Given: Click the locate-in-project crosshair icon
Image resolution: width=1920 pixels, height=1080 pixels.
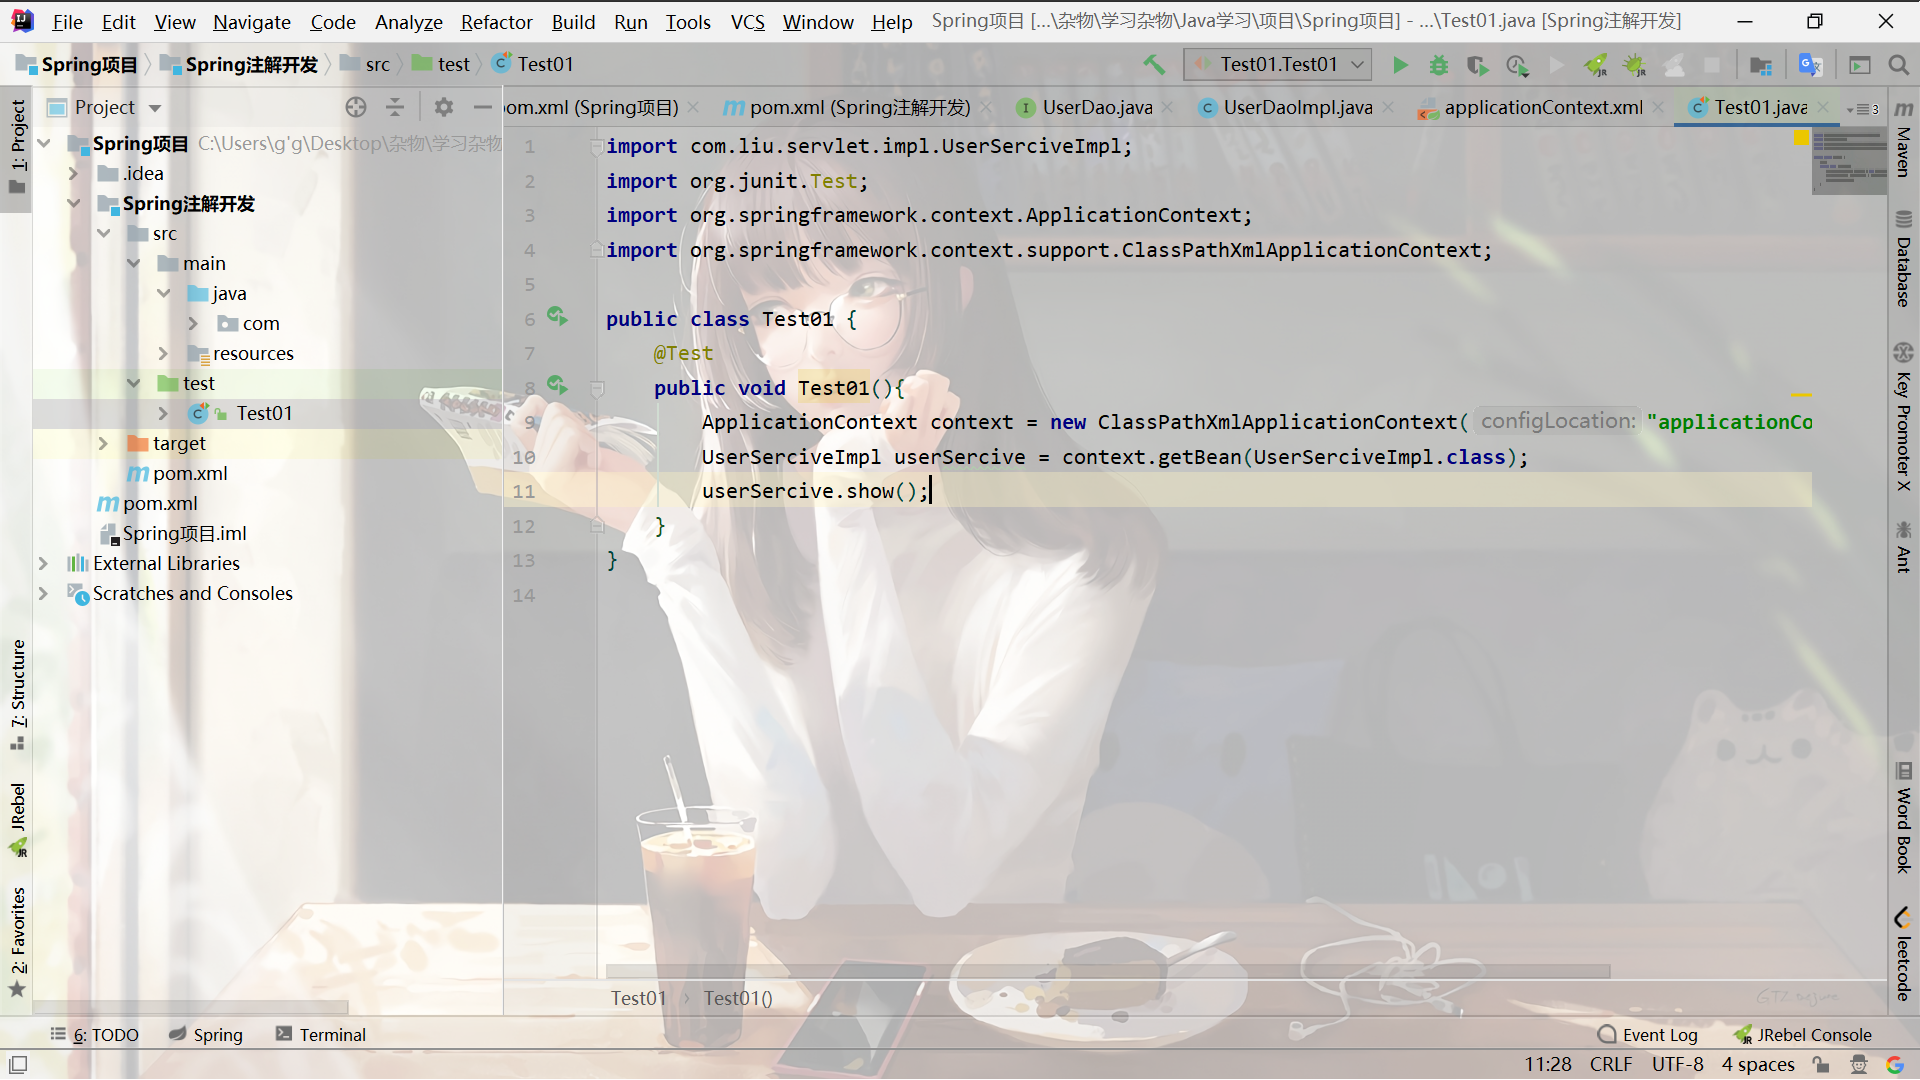Looking at the screenshot, I should click(x=356, y=107).
